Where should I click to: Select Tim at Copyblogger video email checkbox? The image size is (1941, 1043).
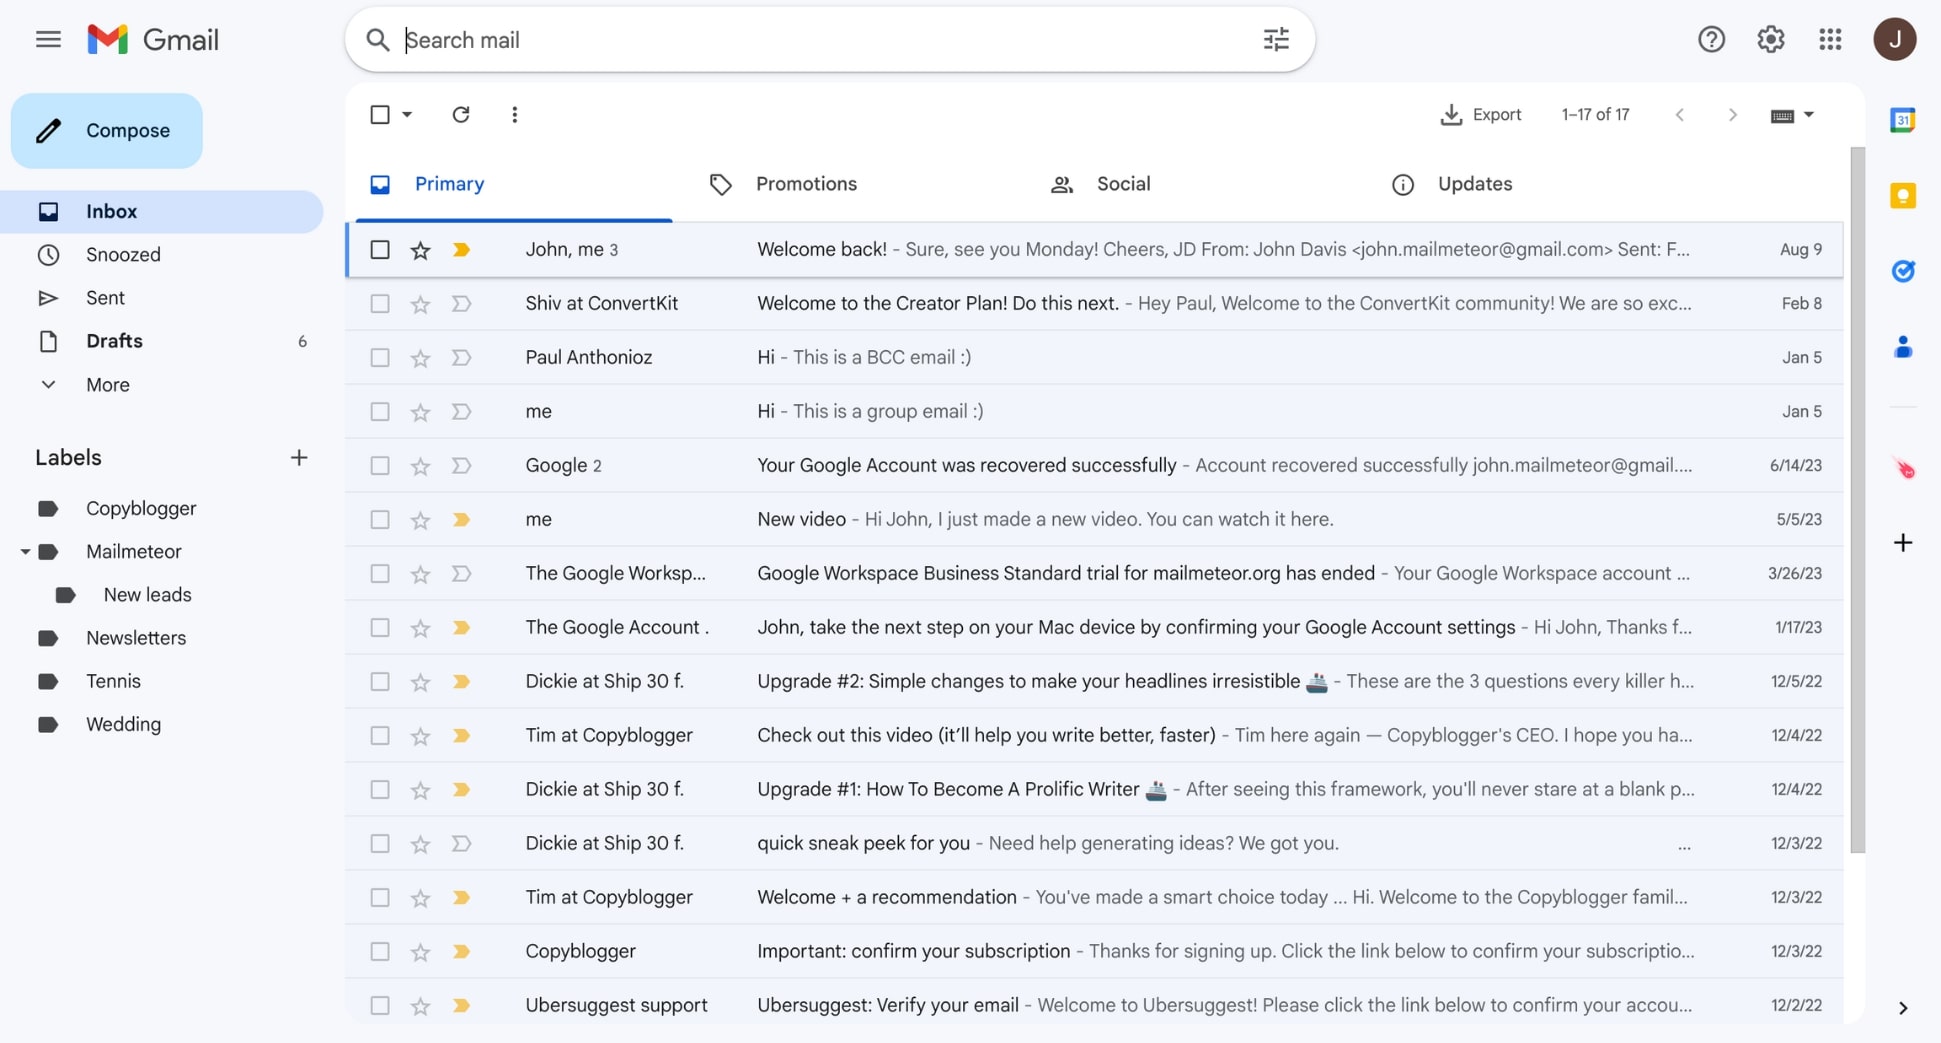(379, 735)
